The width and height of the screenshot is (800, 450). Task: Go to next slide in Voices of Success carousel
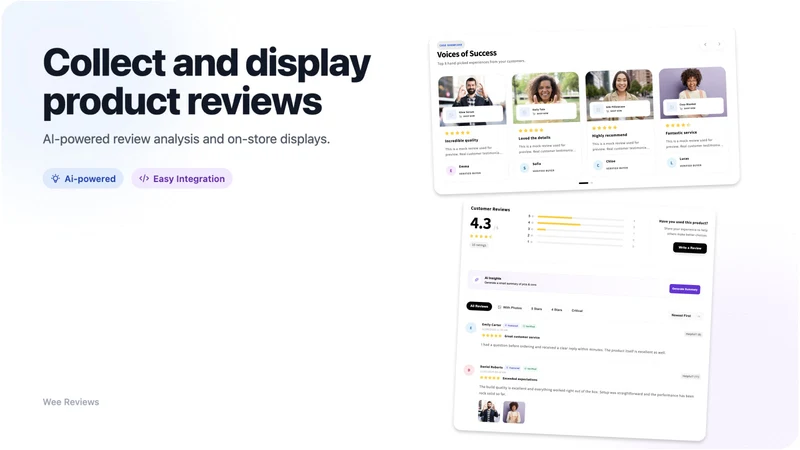pos(719,44)
